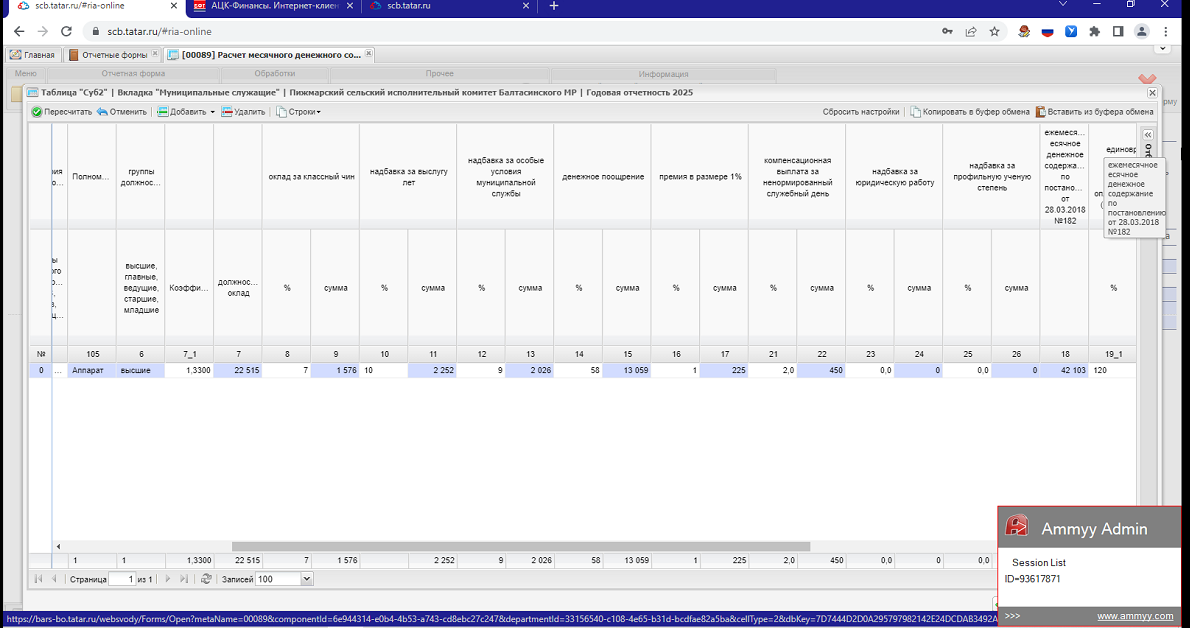Go to next page of records

click(x=168, y=579)
